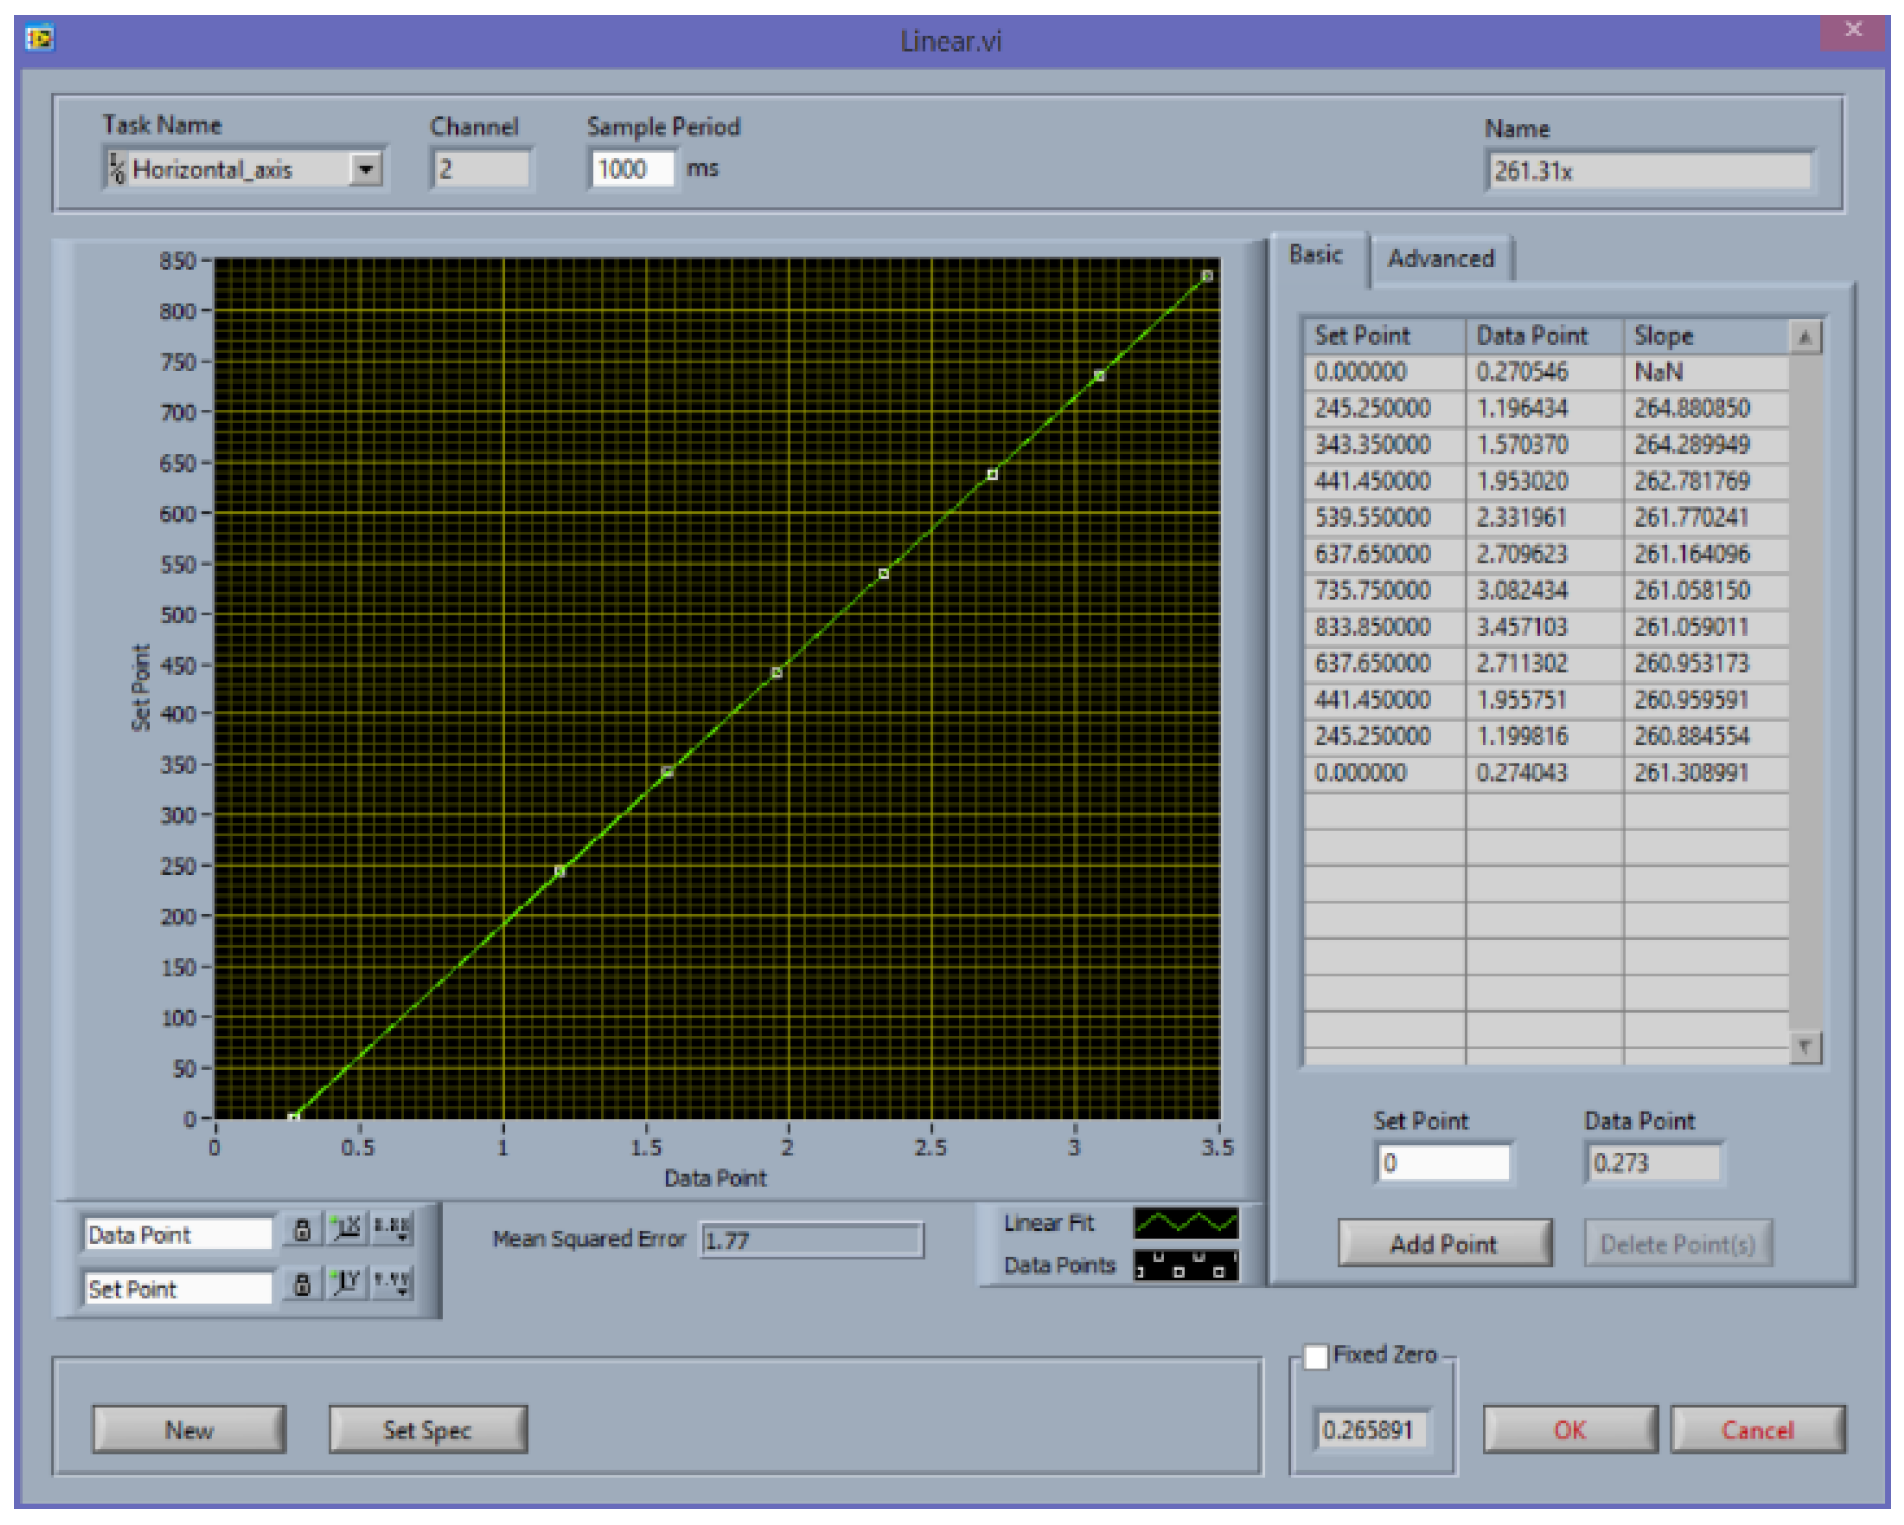Enable the Fixed Zero checkbox
Image resolution: width=1904 pixels, height=1525 pixels.
pos(1316,1356)
